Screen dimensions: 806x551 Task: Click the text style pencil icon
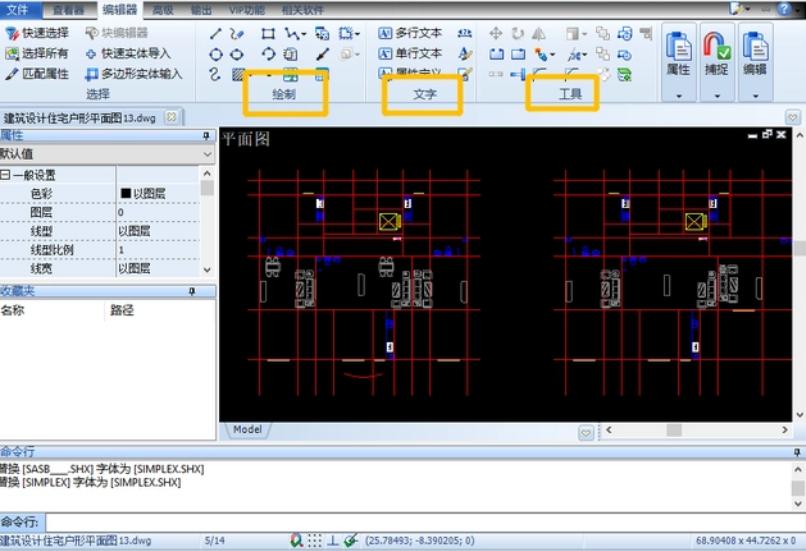tap(465, 54)
